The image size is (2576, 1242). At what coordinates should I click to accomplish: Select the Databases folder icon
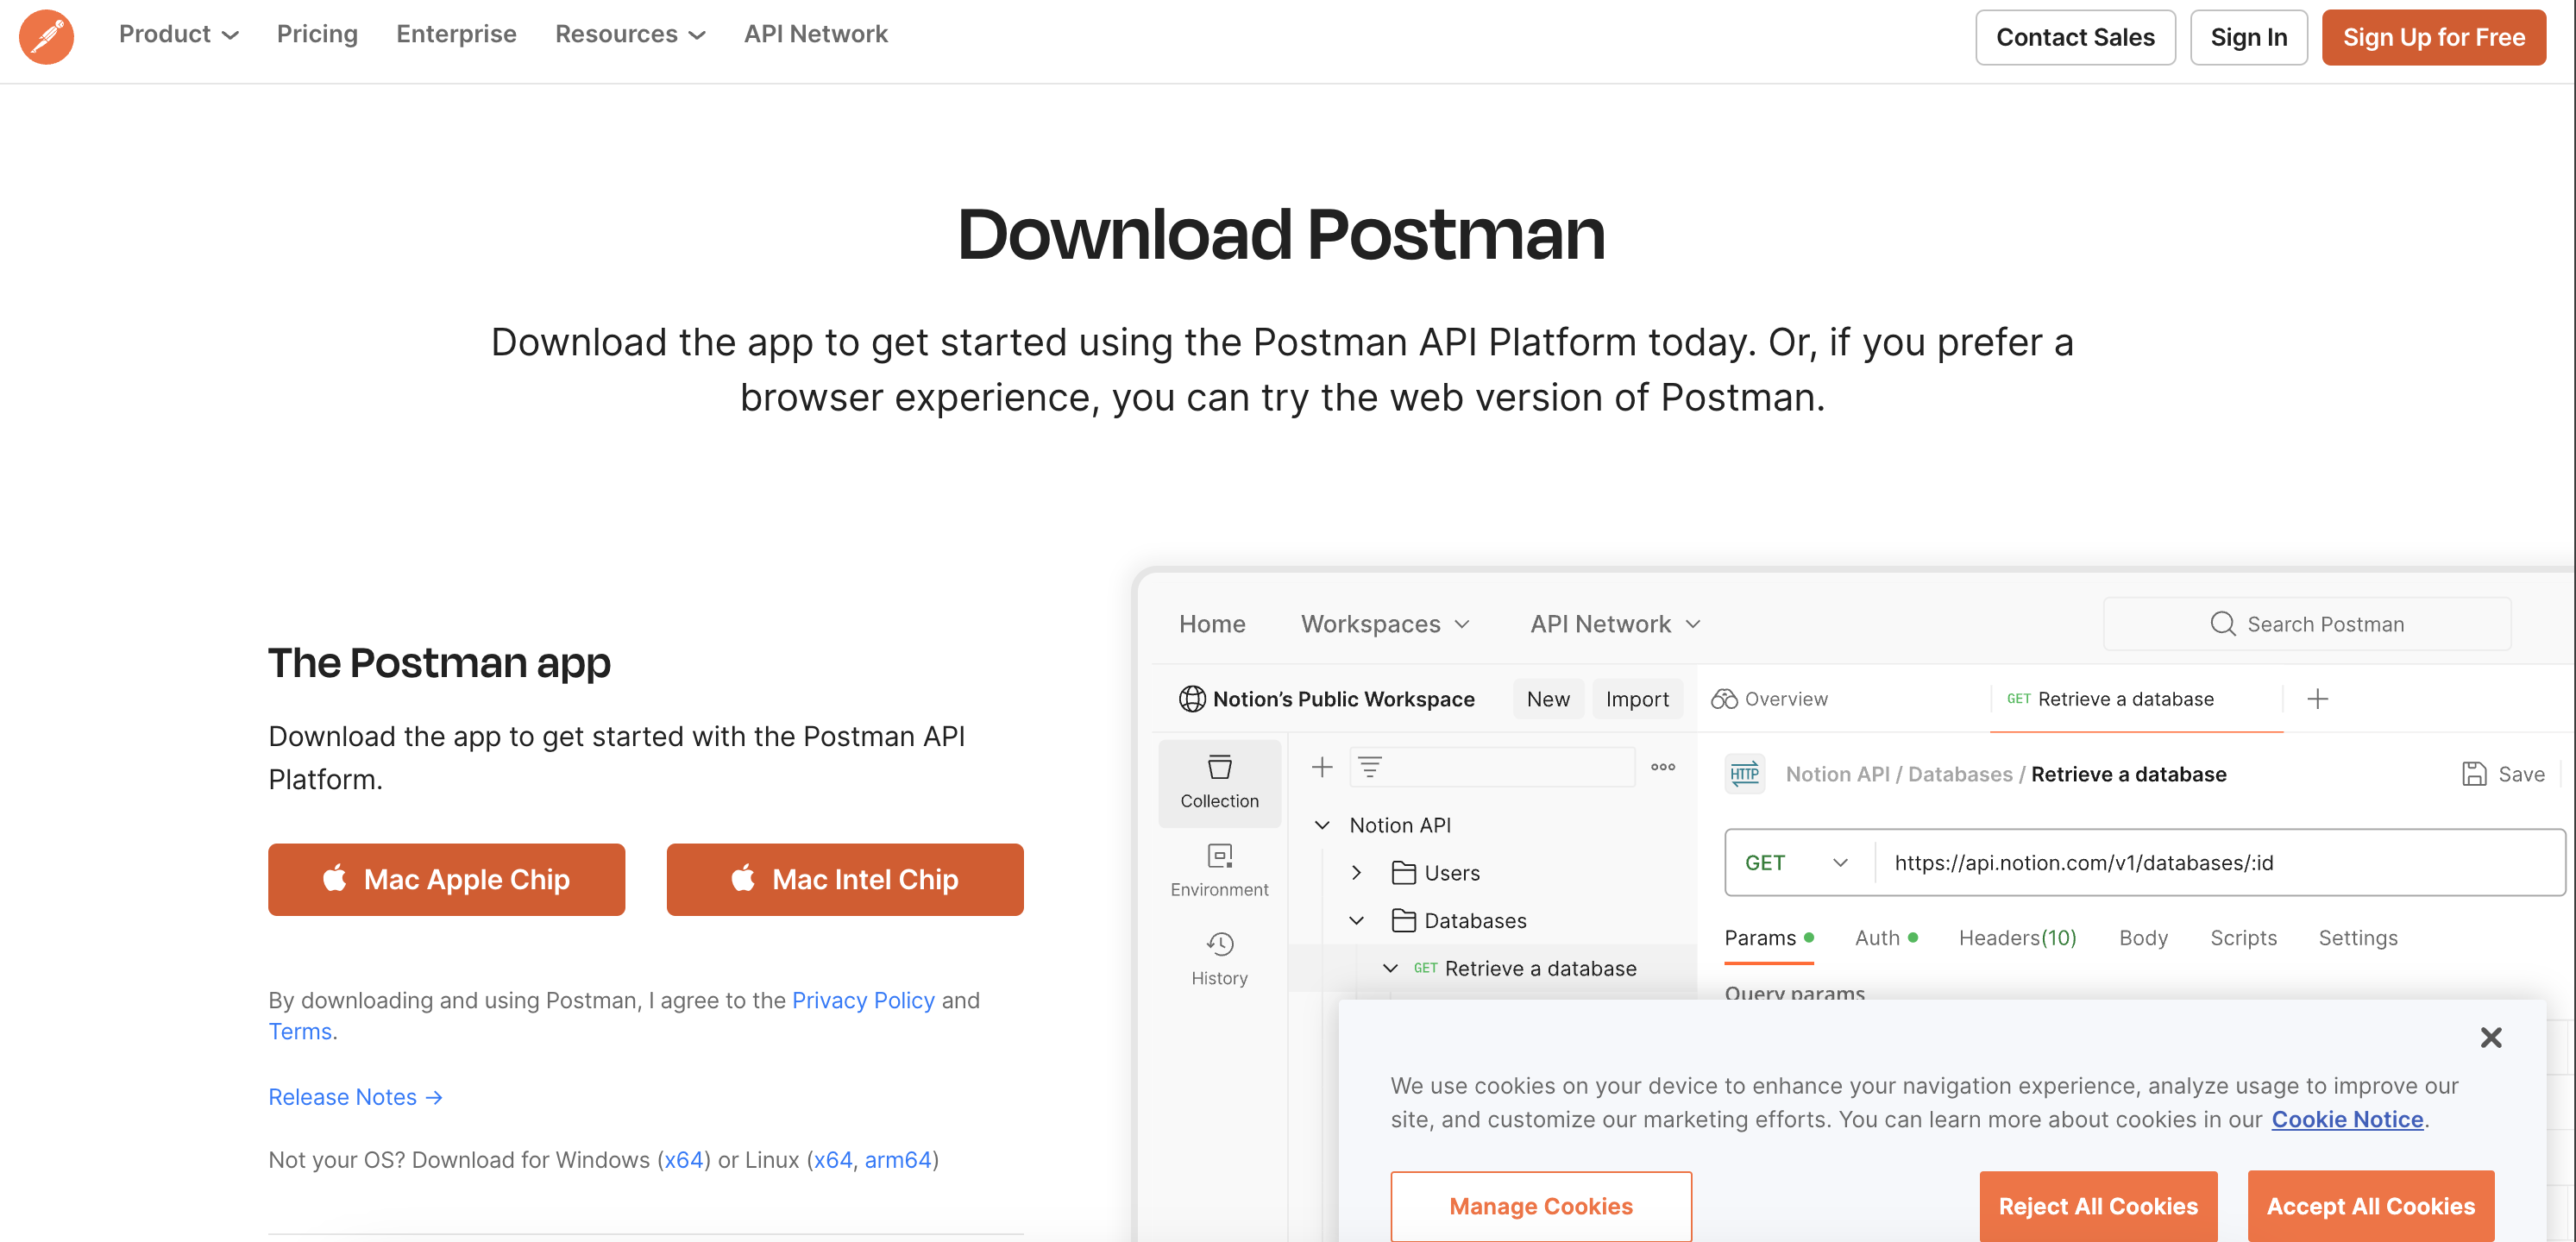tap(1403, 921)
